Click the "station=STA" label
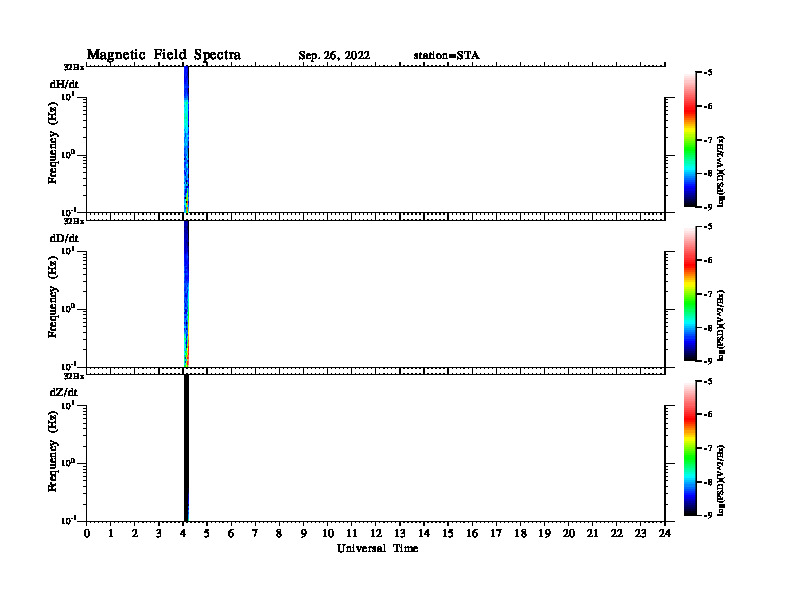Screen dimensions: 792x612 446,56
